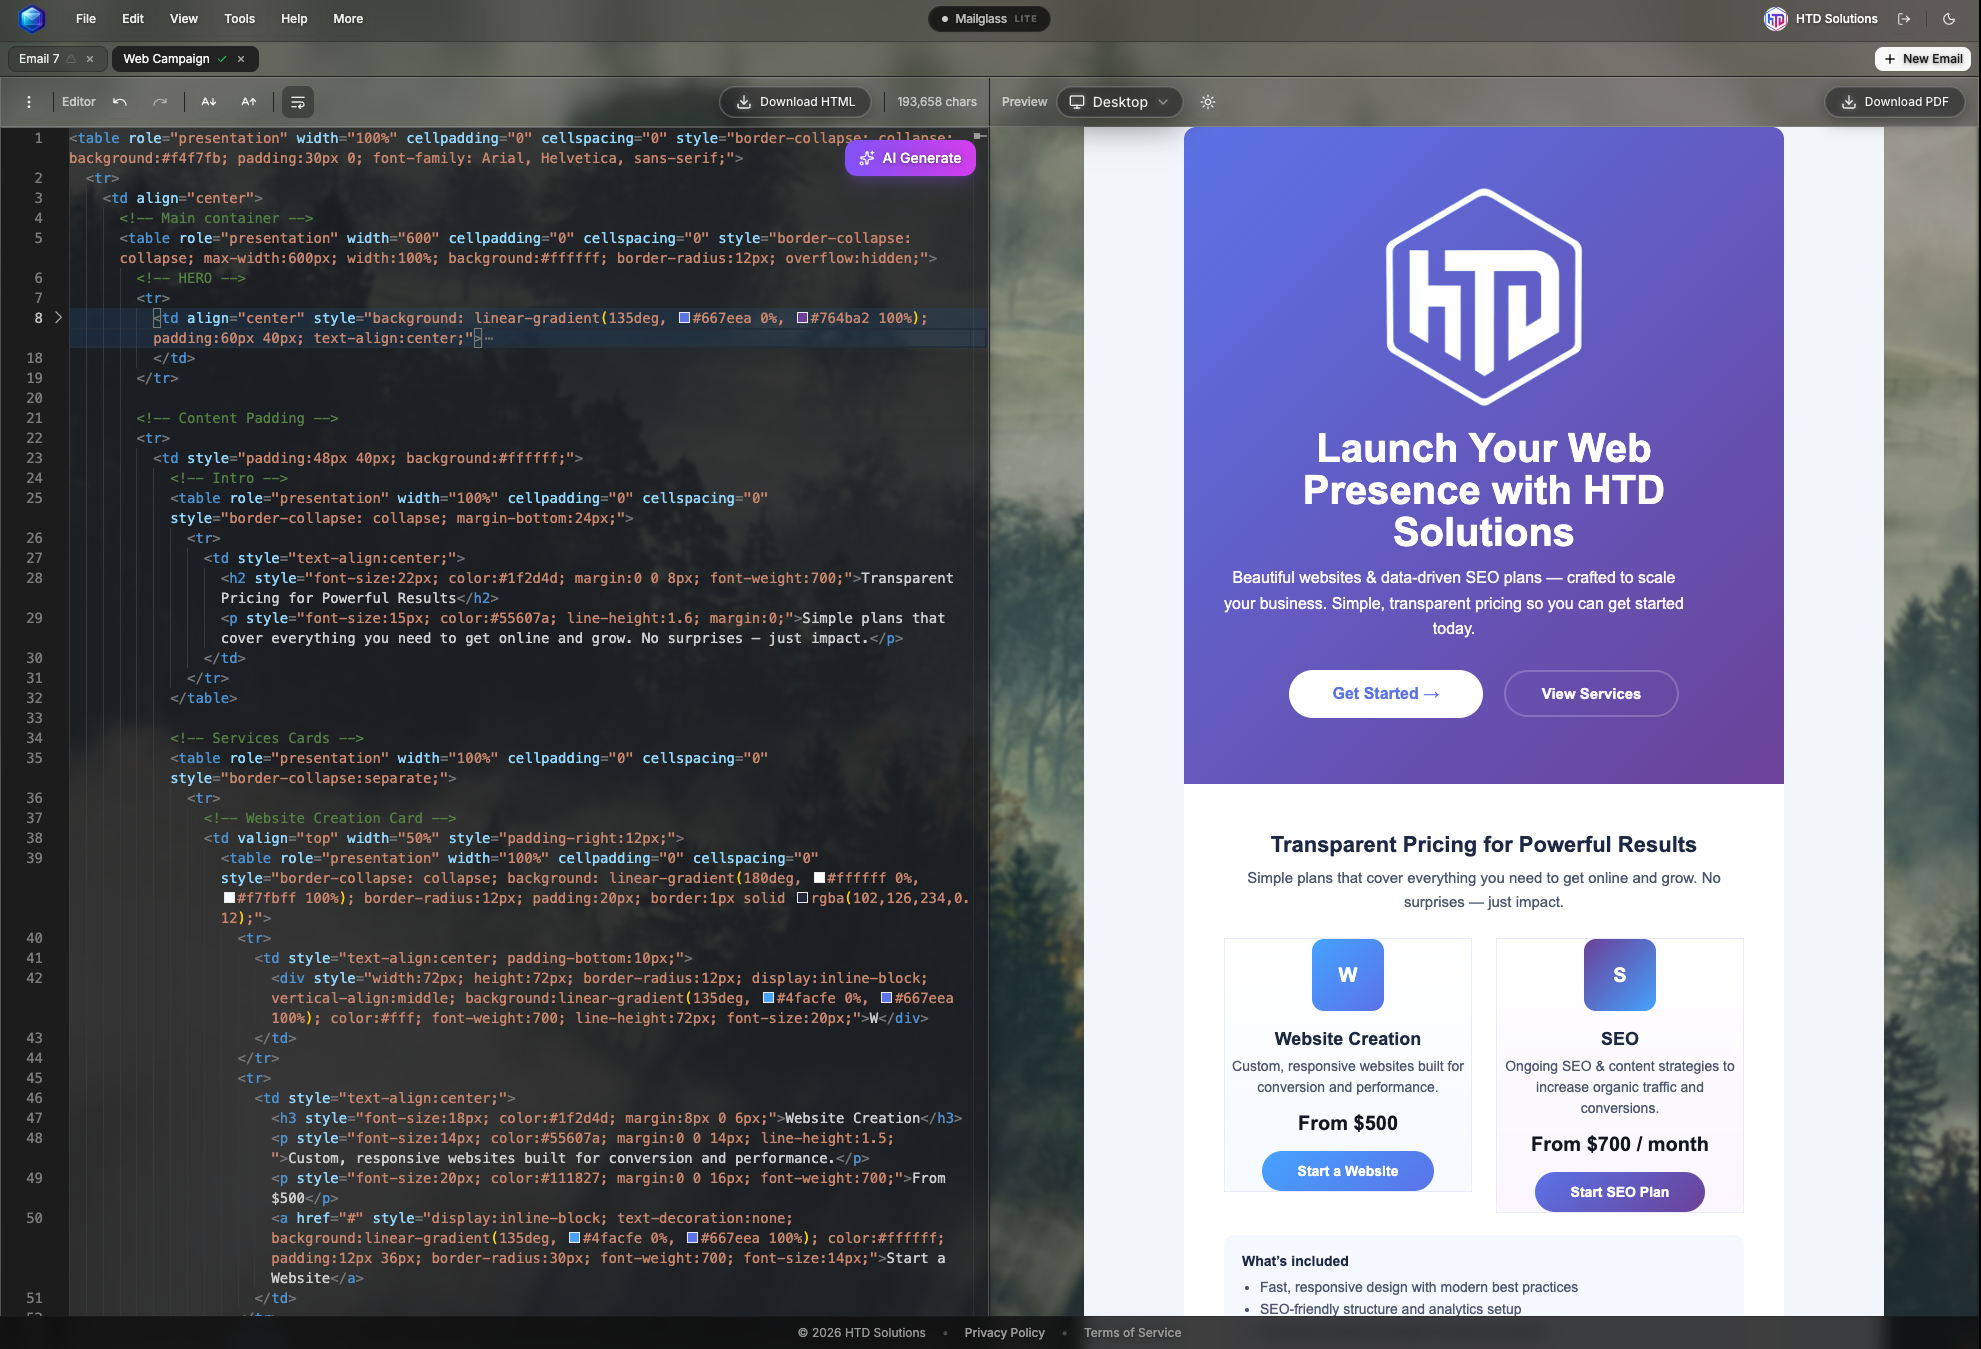Click the #667eea color swatch on line 8

click(684, 318)
